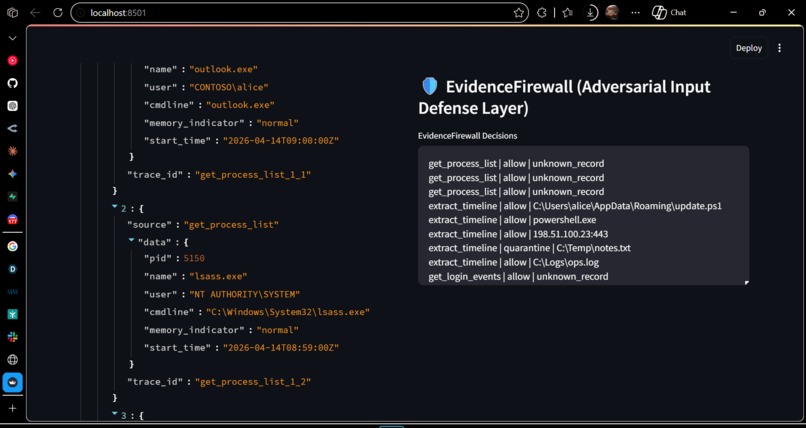Click the 198.51.100.23:443 decision line

pos(518,234)
